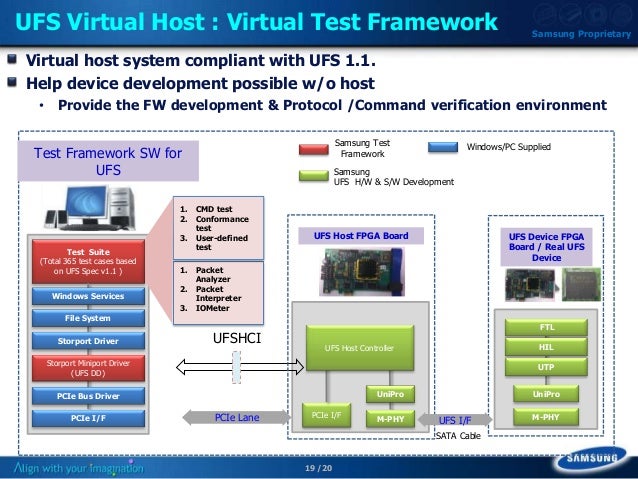This screenshot has height=479, width=638.
Task: Click the Windows/PC Supplied legend label
Action: coord(509,147)
